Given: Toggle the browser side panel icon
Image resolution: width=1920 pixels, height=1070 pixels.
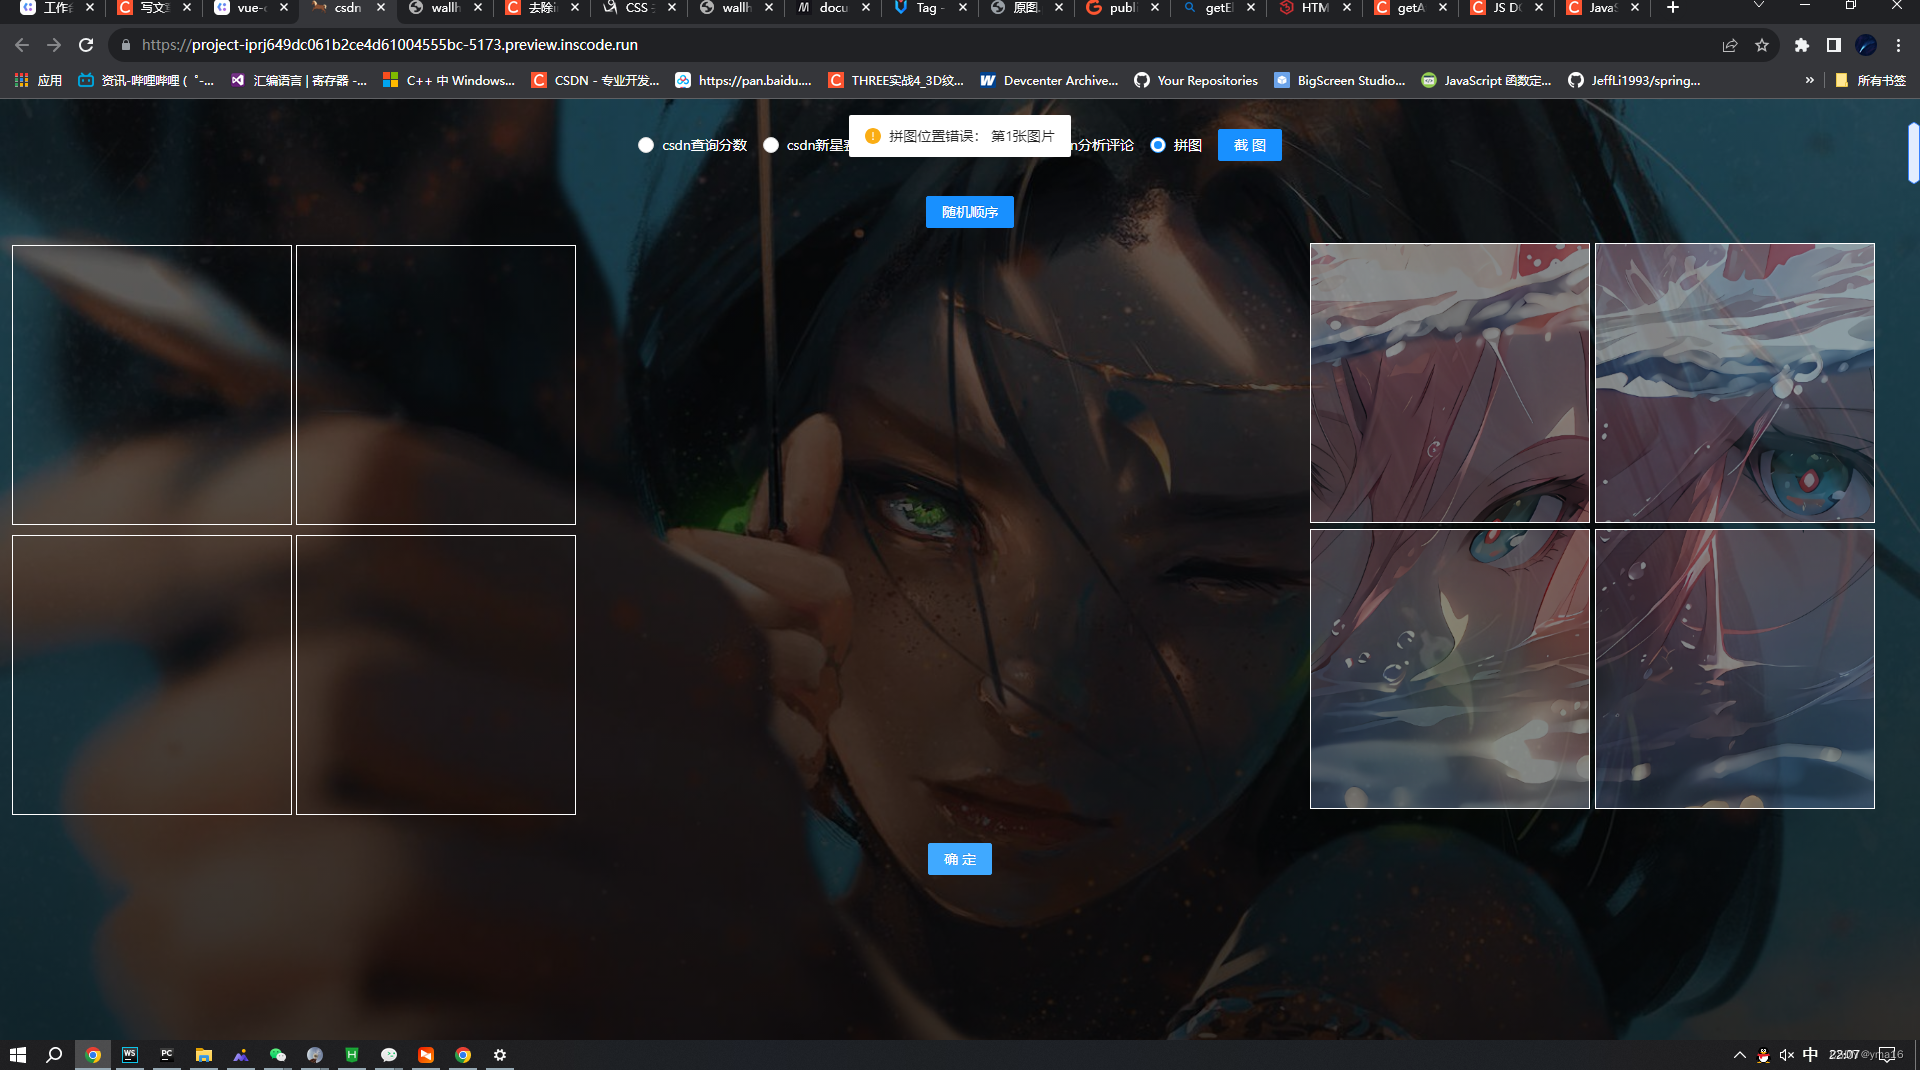Looking at the screenshot, I should tap(1834, 45).
